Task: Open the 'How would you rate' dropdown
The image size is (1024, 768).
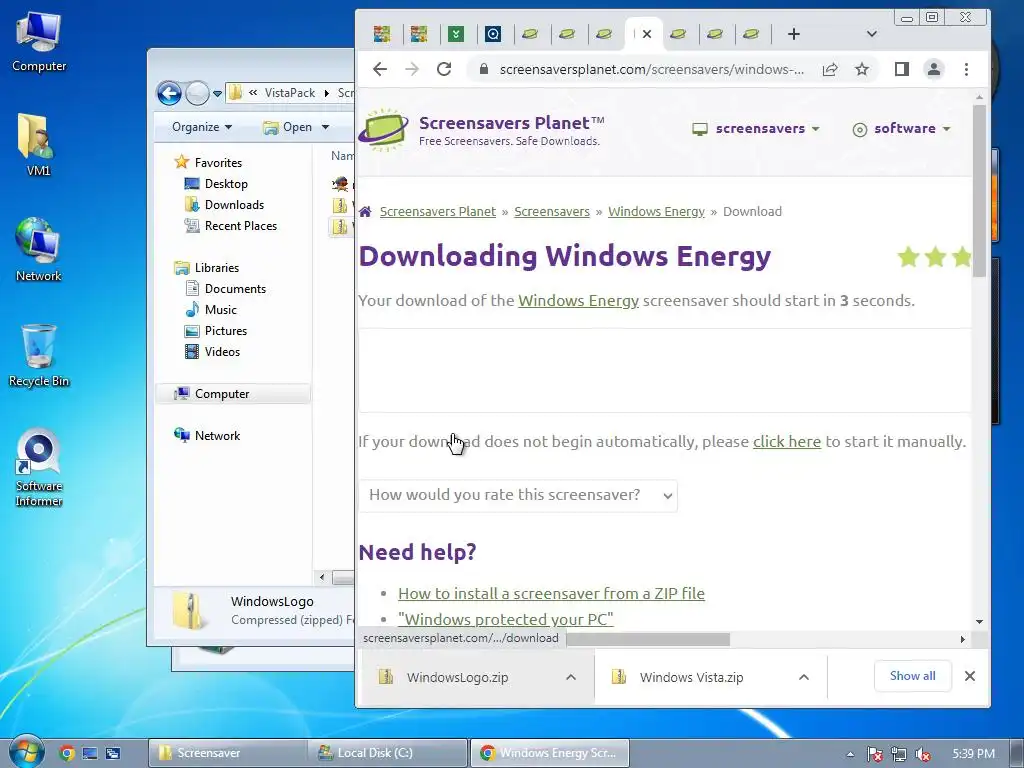Action: click(518, 495)
